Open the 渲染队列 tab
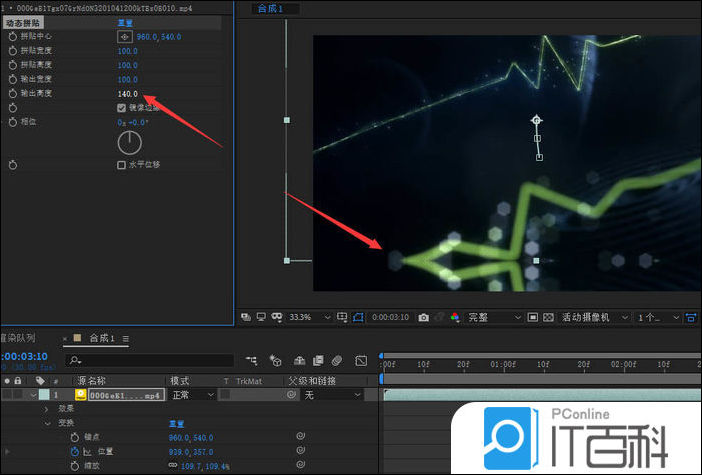 (x=18, y=338)
